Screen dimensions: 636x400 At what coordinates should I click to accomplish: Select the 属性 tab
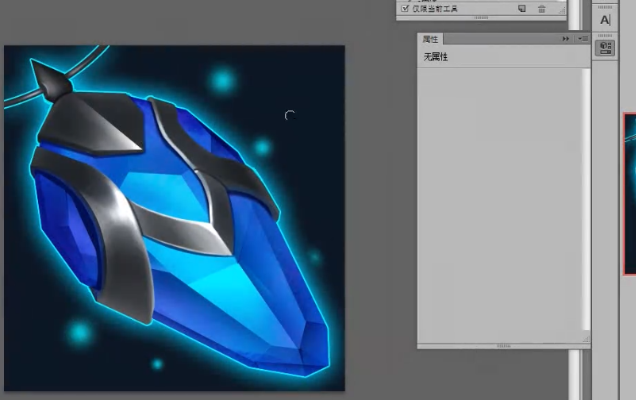click(431, 39)
